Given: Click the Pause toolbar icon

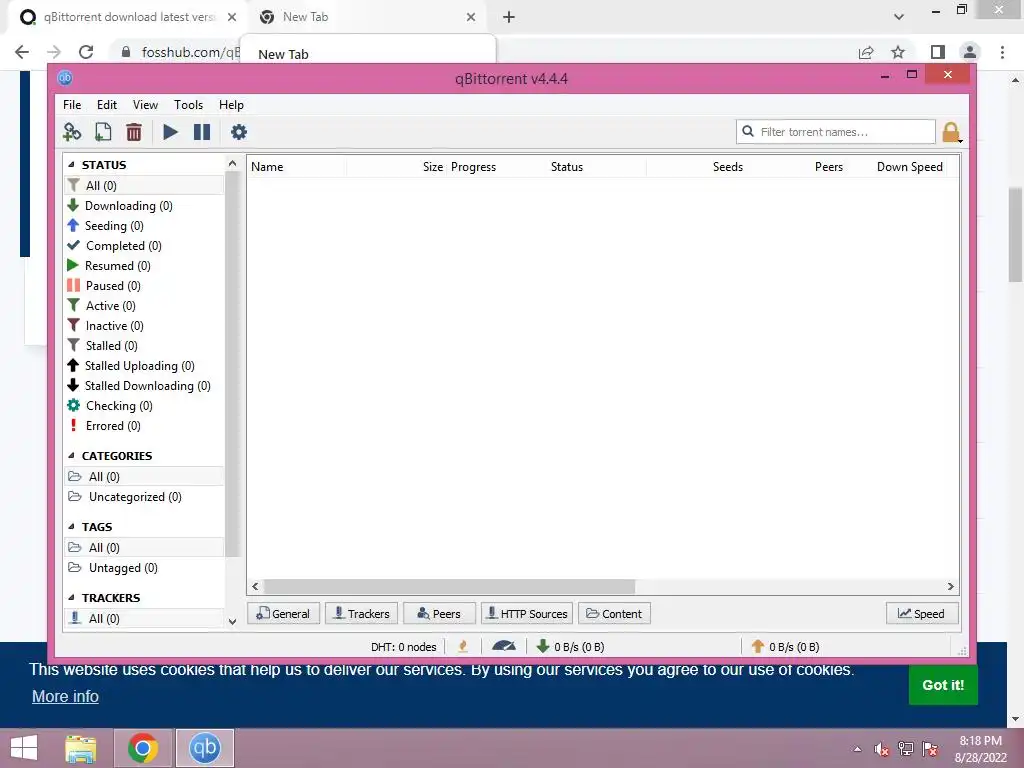Looking at the screenshot, I should point(202,132).
